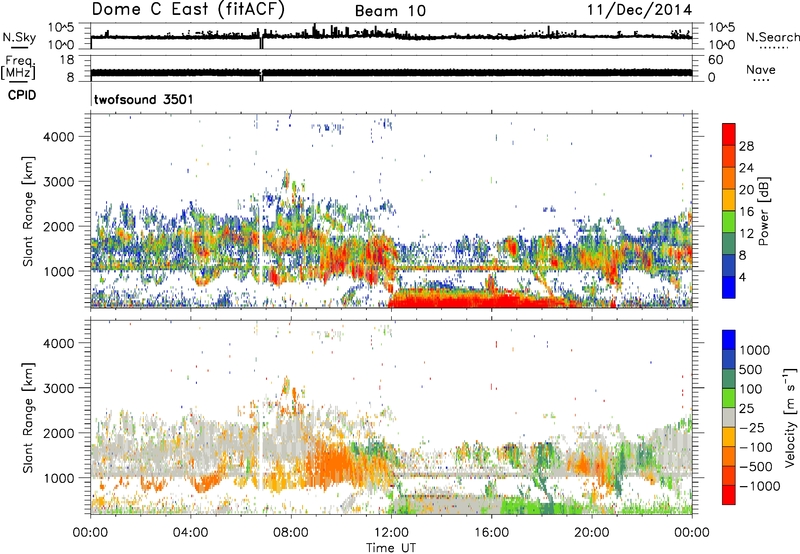800x554 pixels.
Task: Click the "18" tick on the frequency axis
Action: (x=67, y=60)
